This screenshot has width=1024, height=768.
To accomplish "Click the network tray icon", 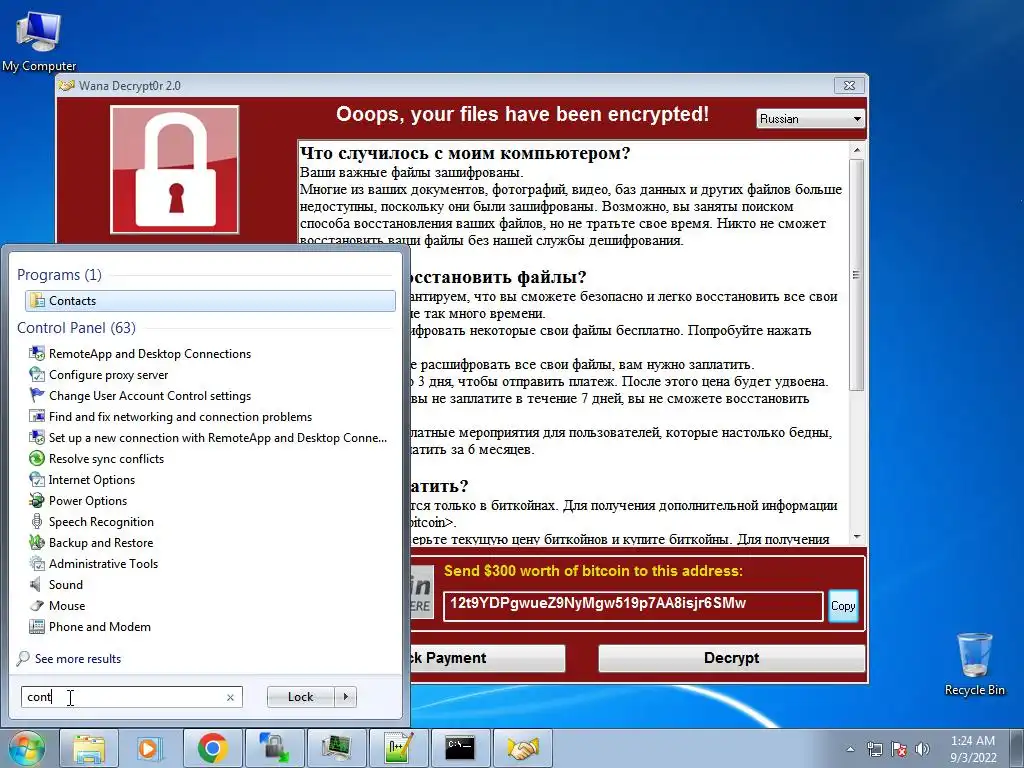I will pos(874,749).
